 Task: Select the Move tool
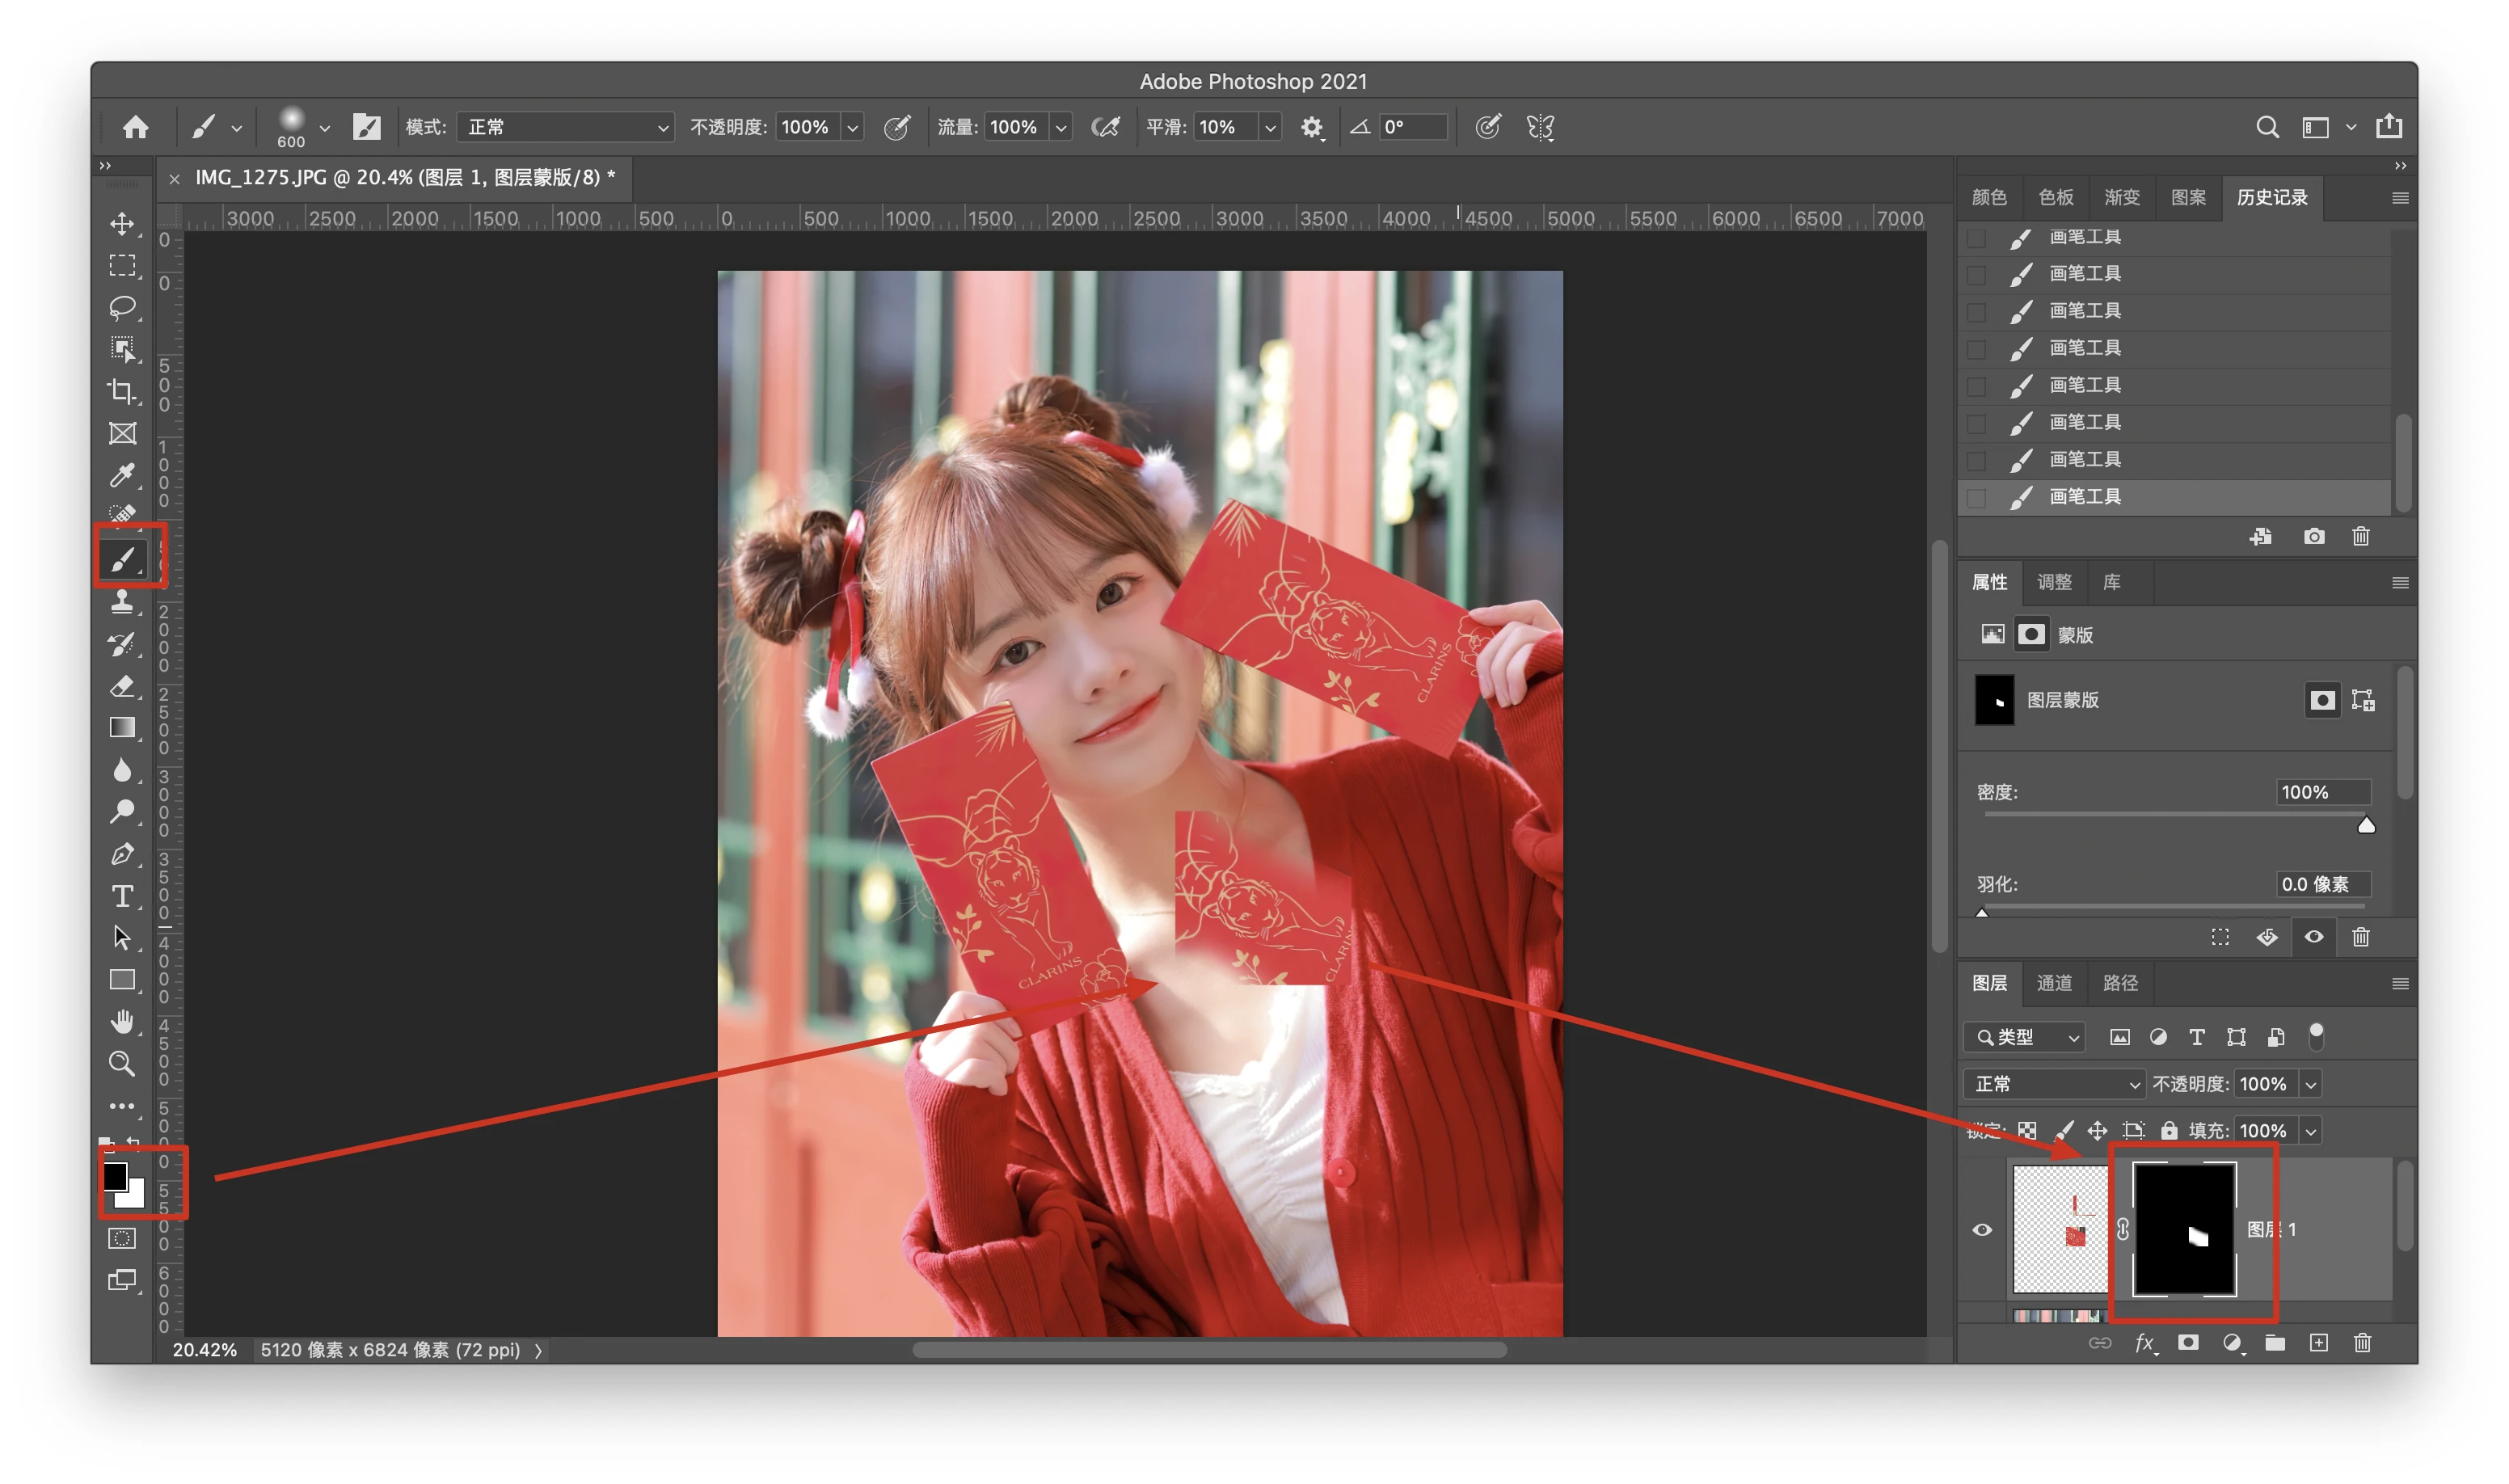click(122, 223)
